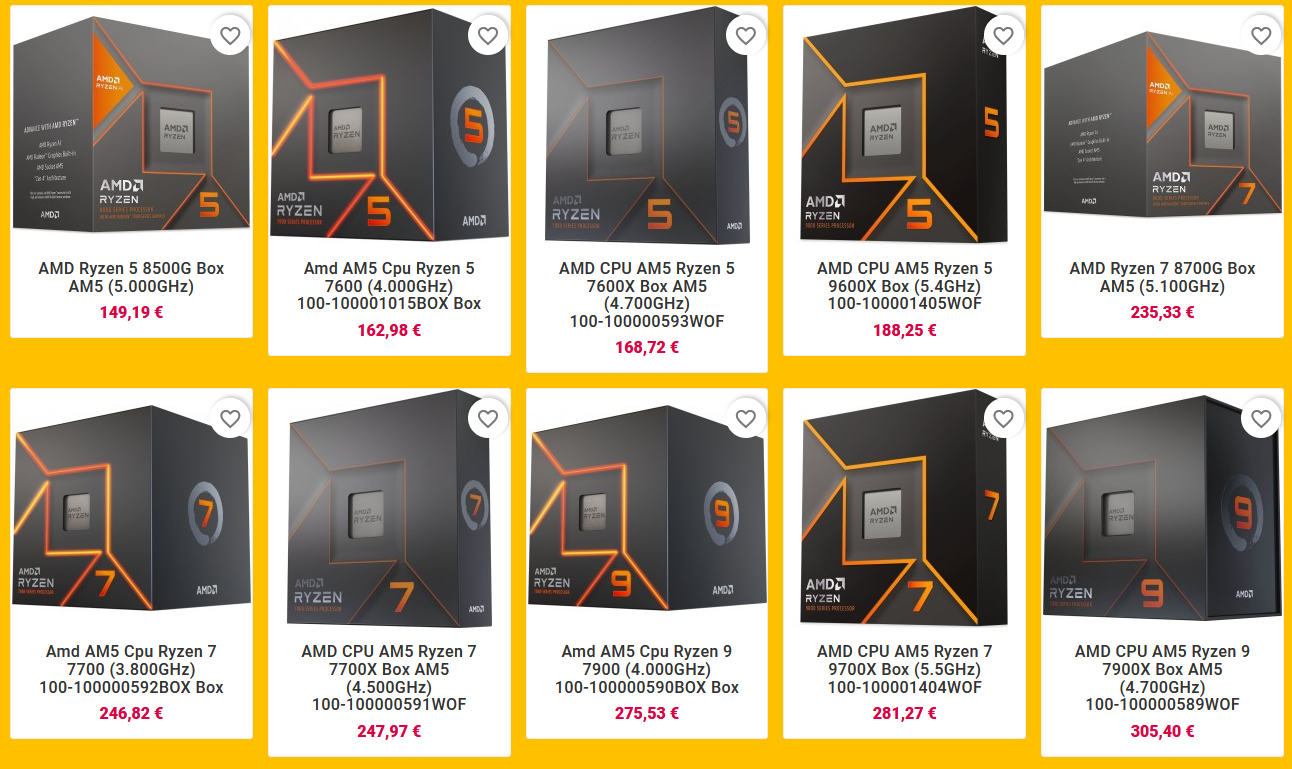Favorite the Ryzen 9 7900 processor
This screenshot has width=1292, height=769.
746,419
